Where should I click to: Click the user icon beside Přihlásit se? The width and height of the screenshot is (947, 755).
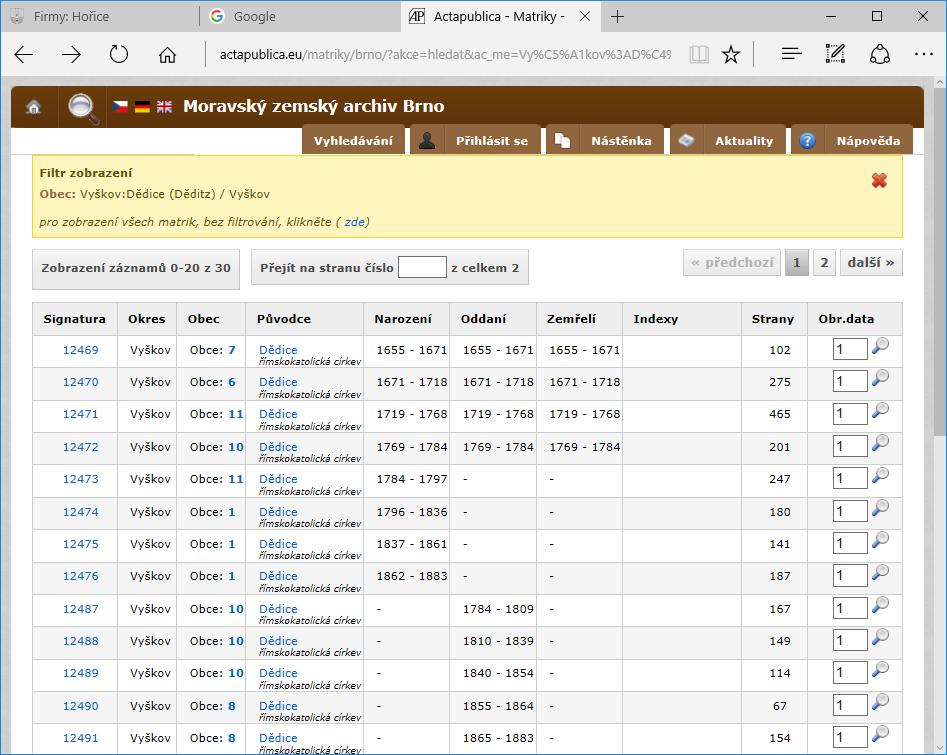click(427, 141)
